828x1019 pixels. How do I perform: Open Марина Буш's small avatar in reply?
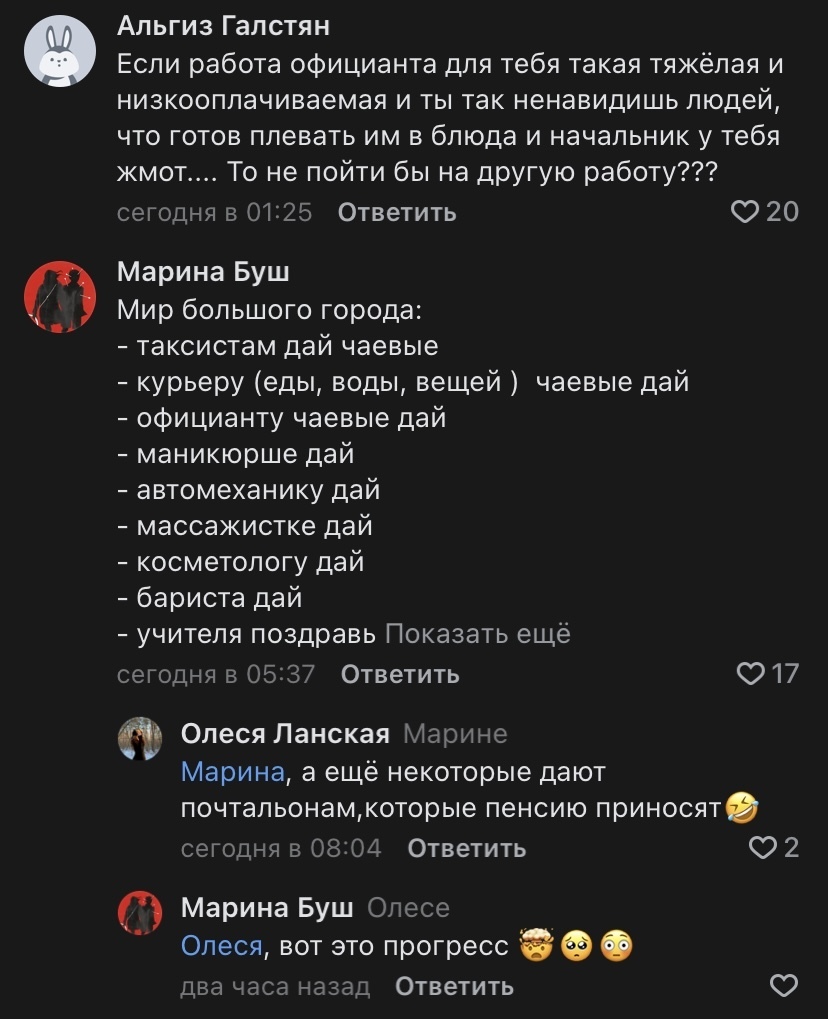pos(140,914)
